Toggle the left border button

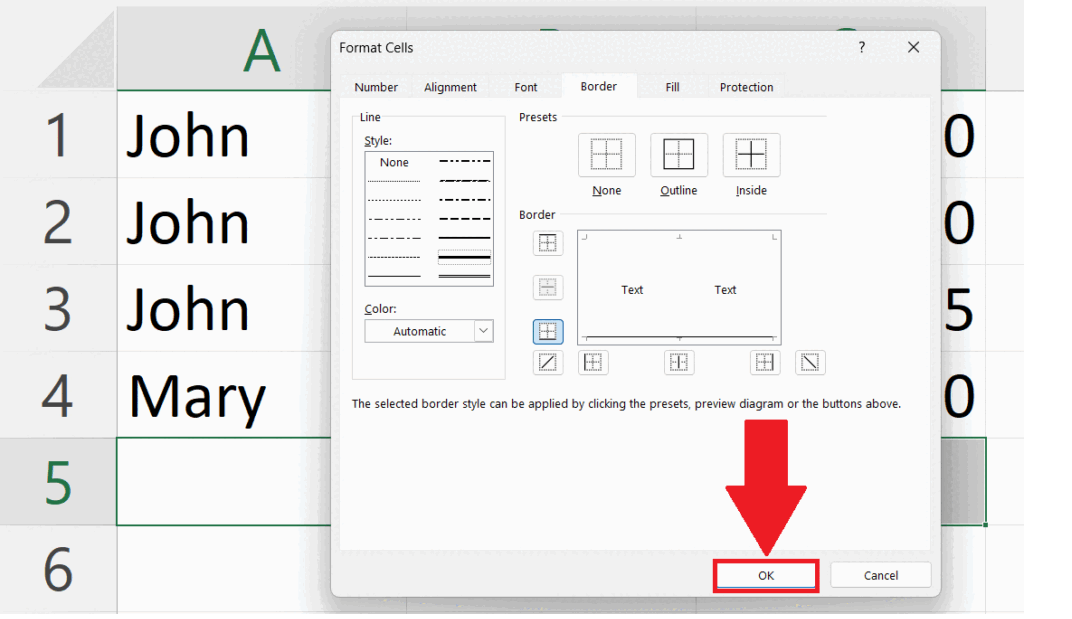coord(593,363)
